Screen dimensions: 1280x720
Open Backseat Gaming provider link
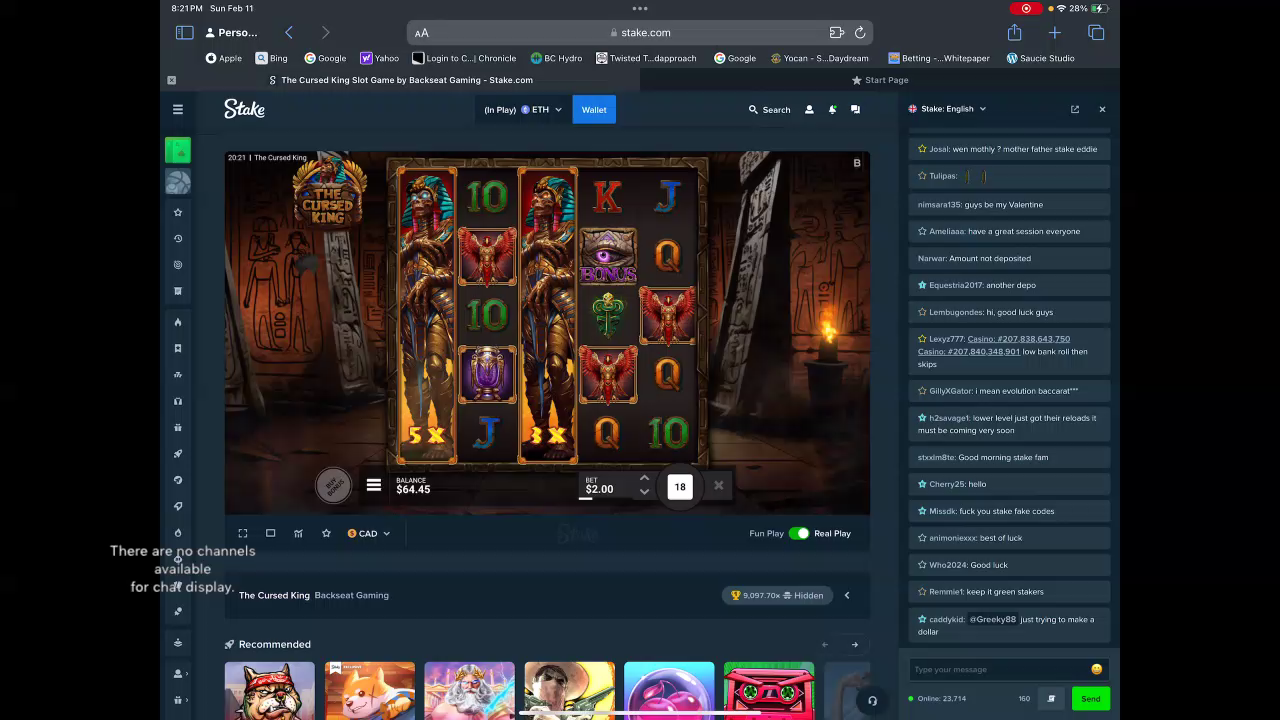point(351,595)
